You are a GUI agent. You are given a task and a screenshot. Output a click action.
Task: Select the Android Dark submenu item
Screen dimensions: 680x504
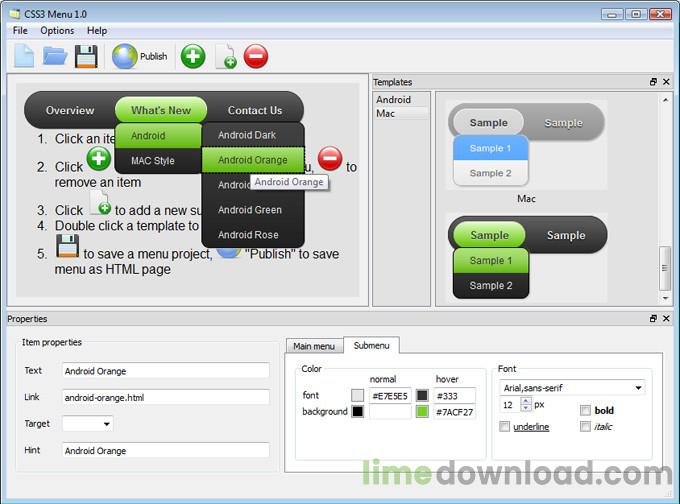[253, 135]
